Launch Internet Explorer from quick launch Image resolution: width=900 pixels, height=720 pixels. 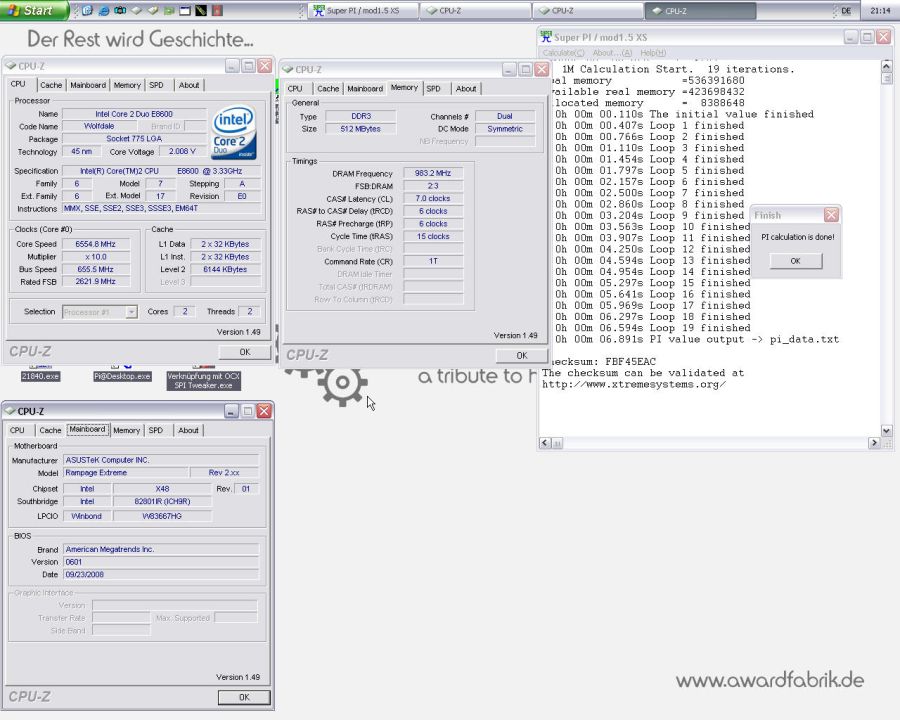coord(104,10)
